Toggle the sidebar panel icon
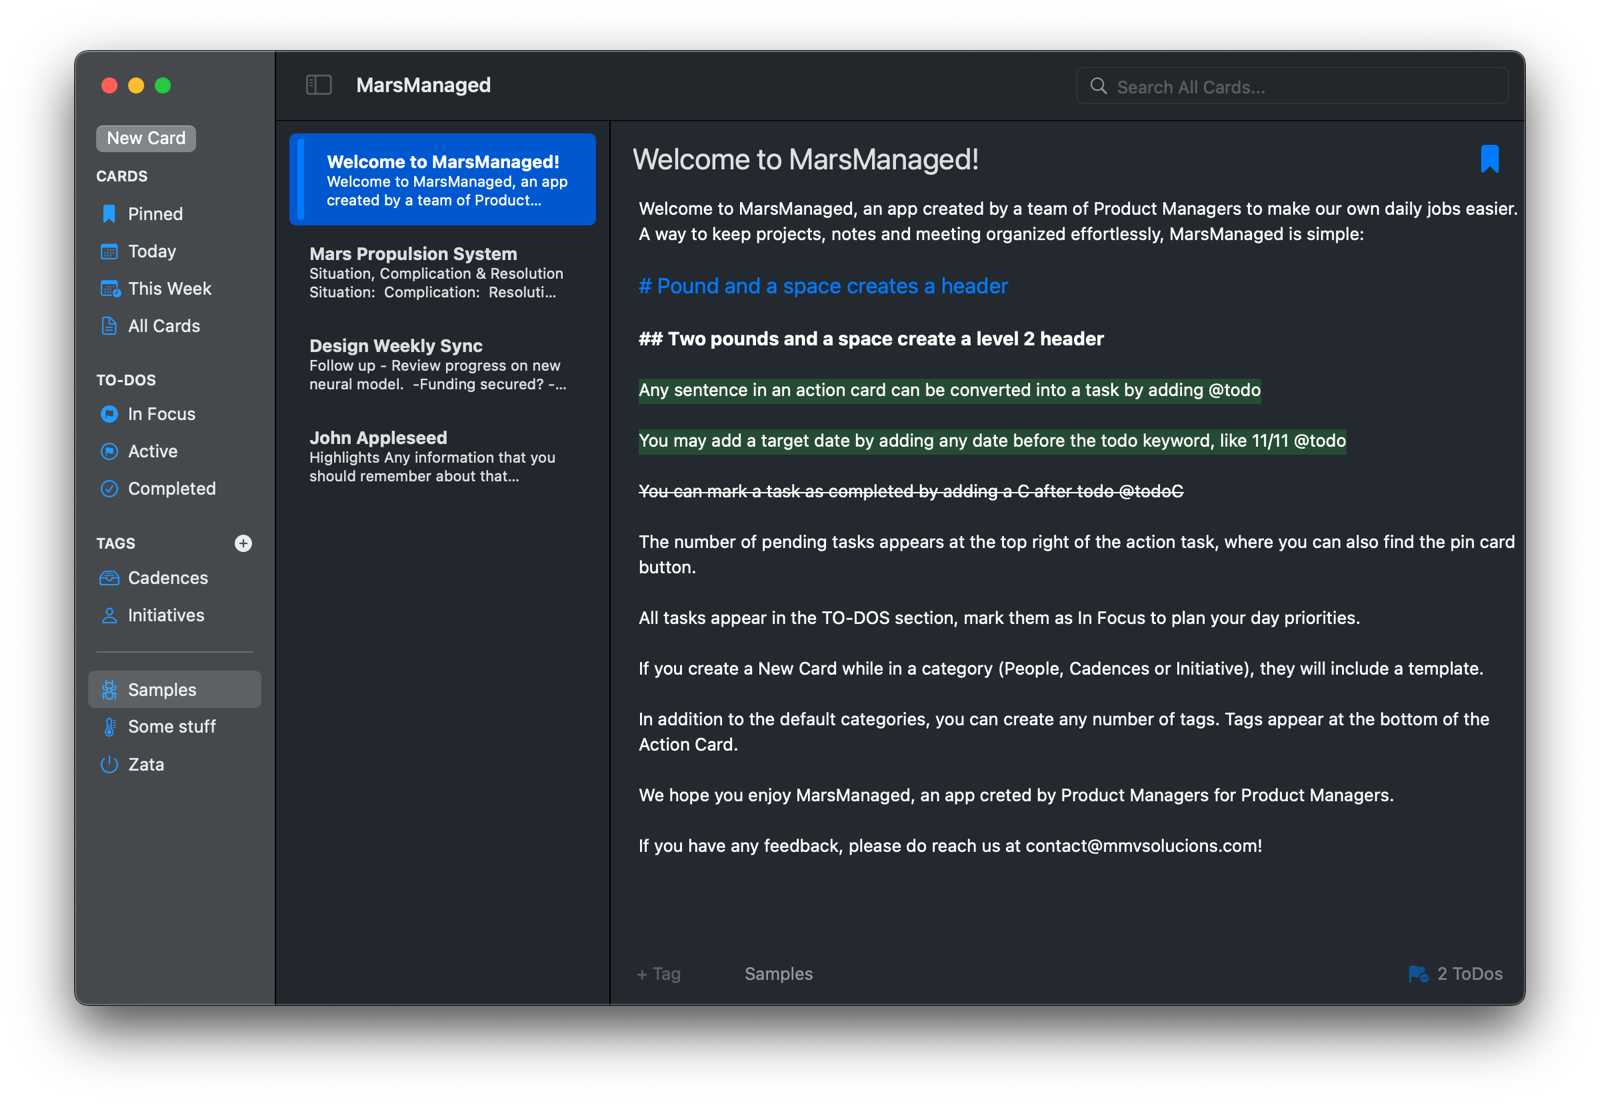1600x1104 pixels. 319,85
